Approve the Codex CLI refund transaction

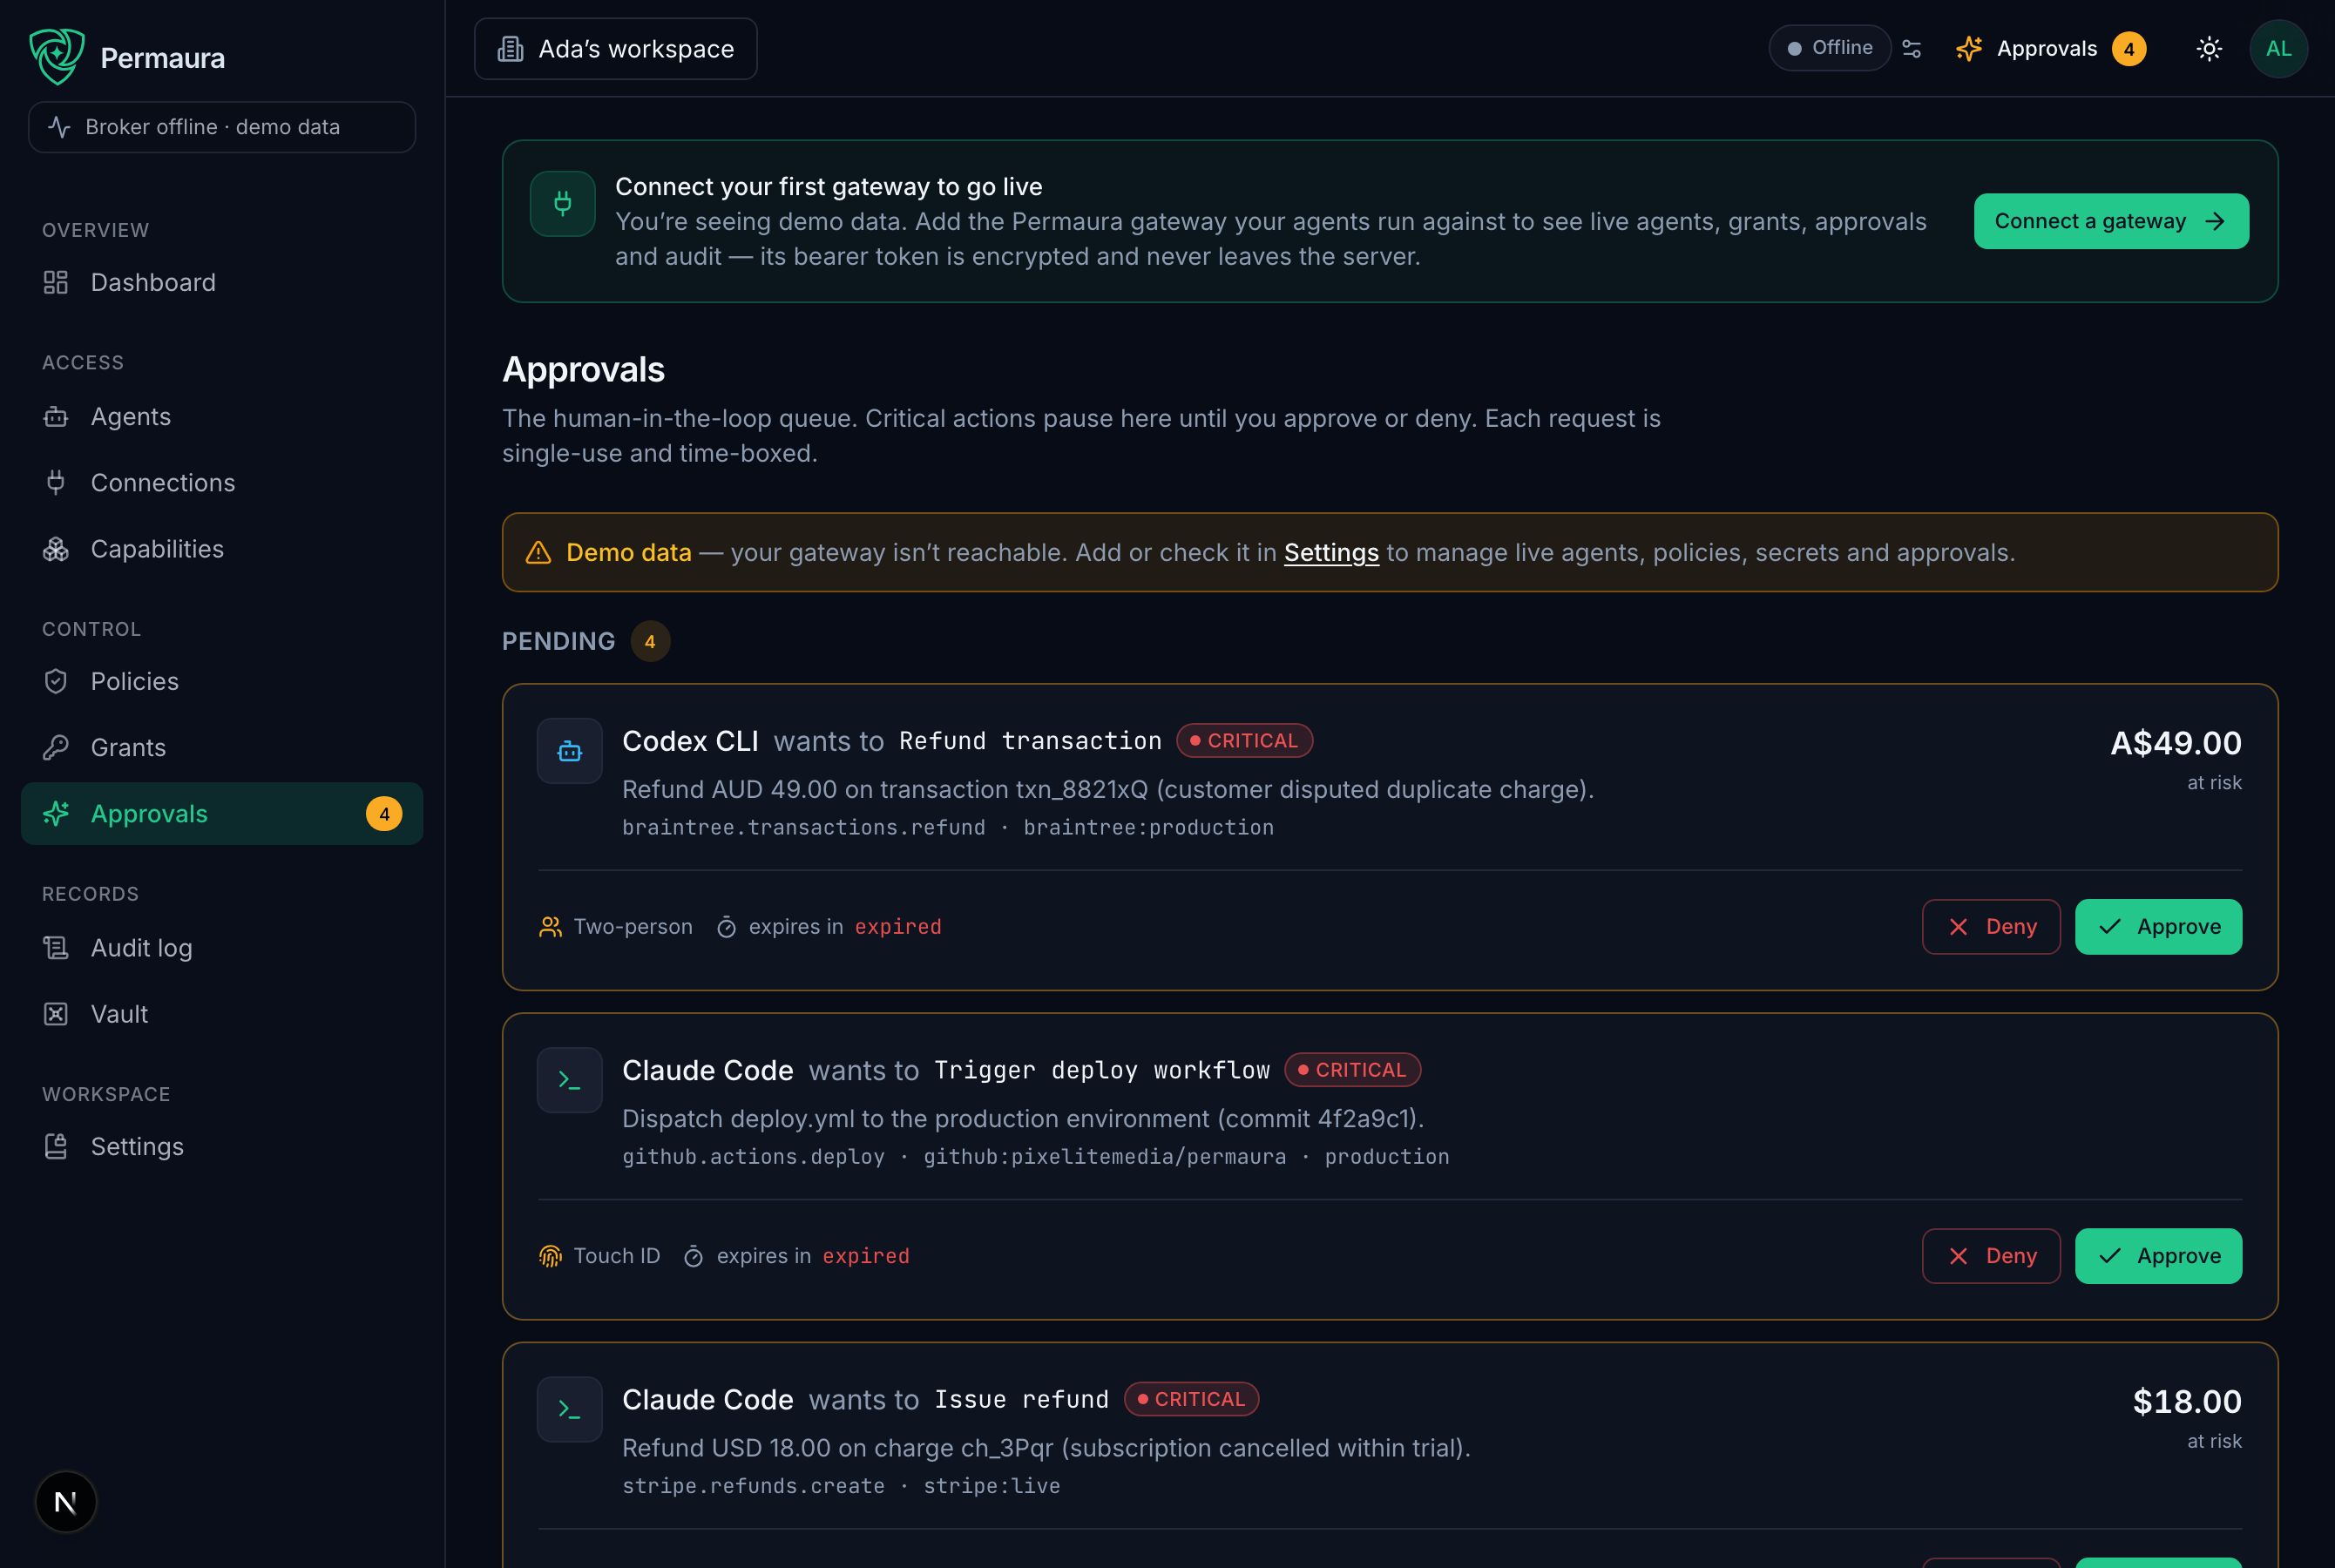pos(2159,927)
